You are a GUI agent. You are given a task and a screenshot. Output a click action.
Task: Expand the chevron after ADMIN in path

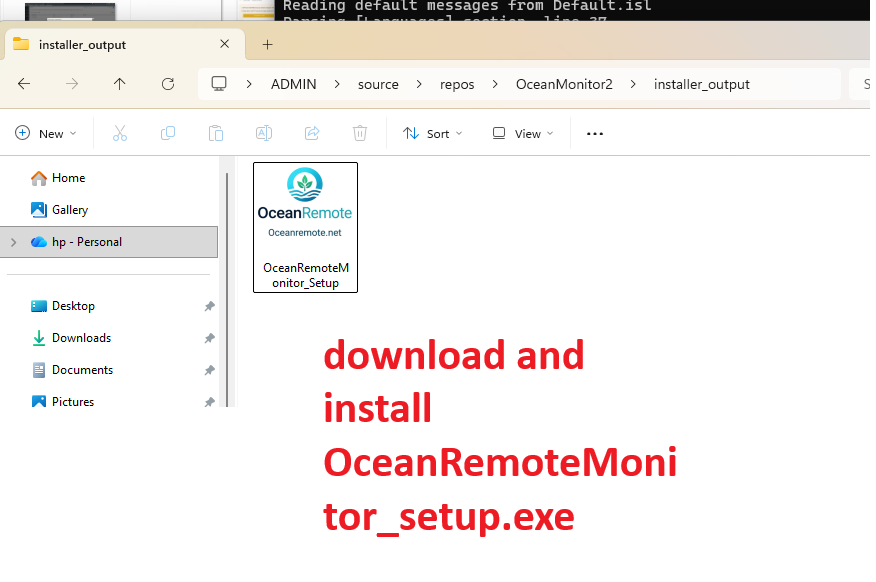coord(337,84)
